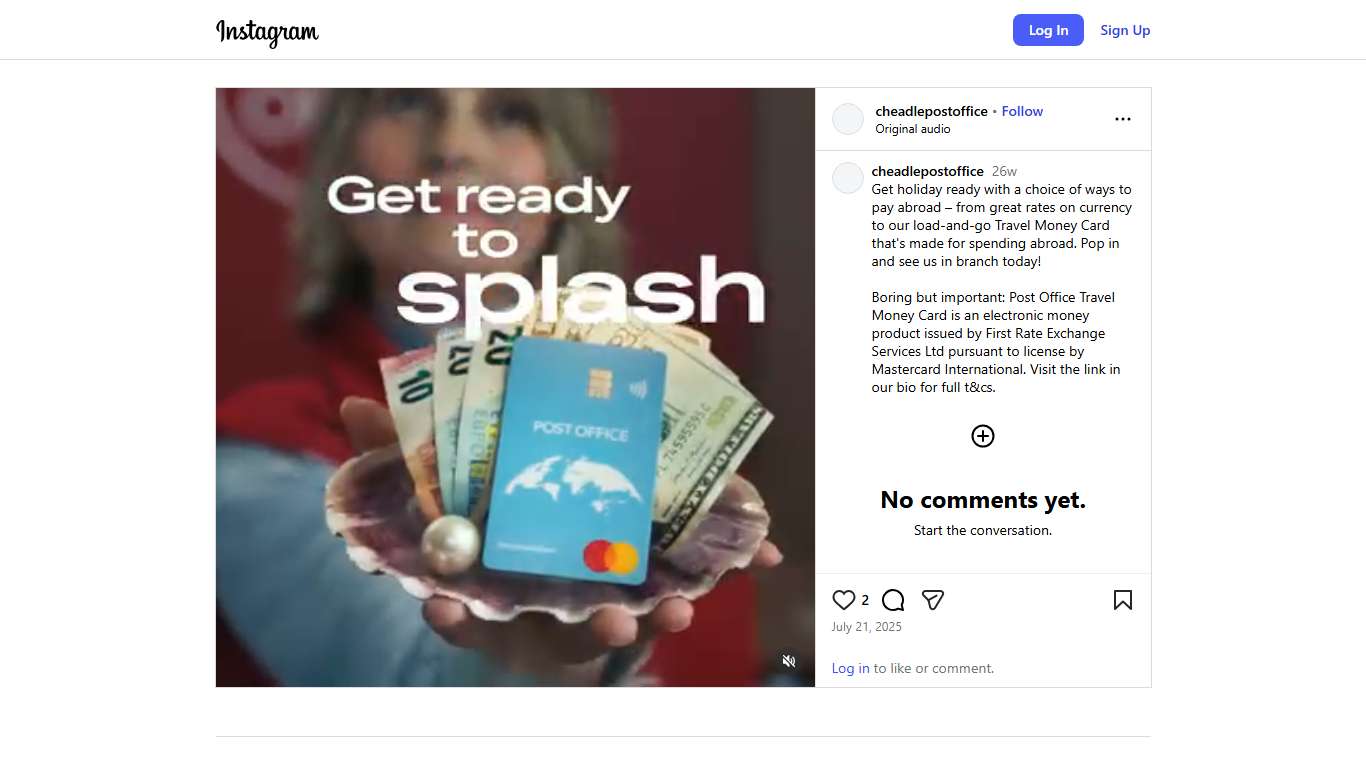Open the July 21, 2025 post date

tap(866, 627)
